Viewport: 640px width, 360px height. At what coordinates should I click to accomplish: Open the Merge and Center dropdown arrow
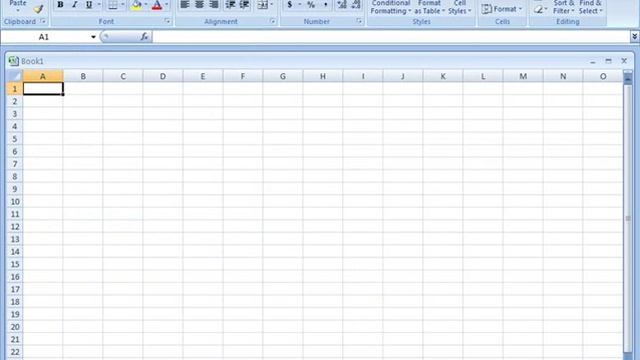pos(272,5)
